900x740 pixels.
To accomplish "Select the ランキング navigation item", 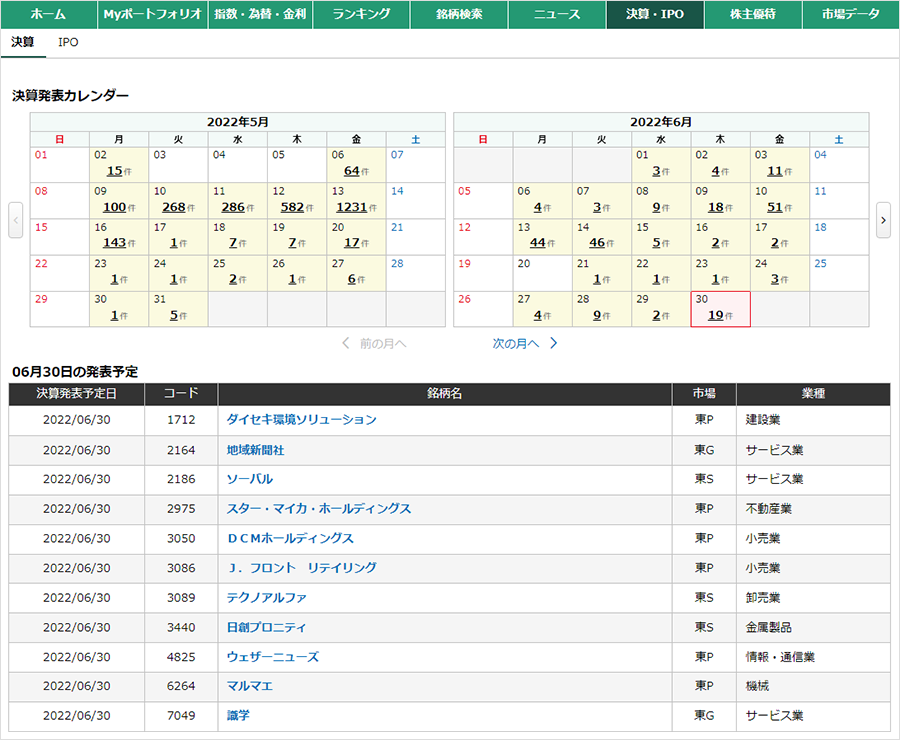I will tap(361, 15).
